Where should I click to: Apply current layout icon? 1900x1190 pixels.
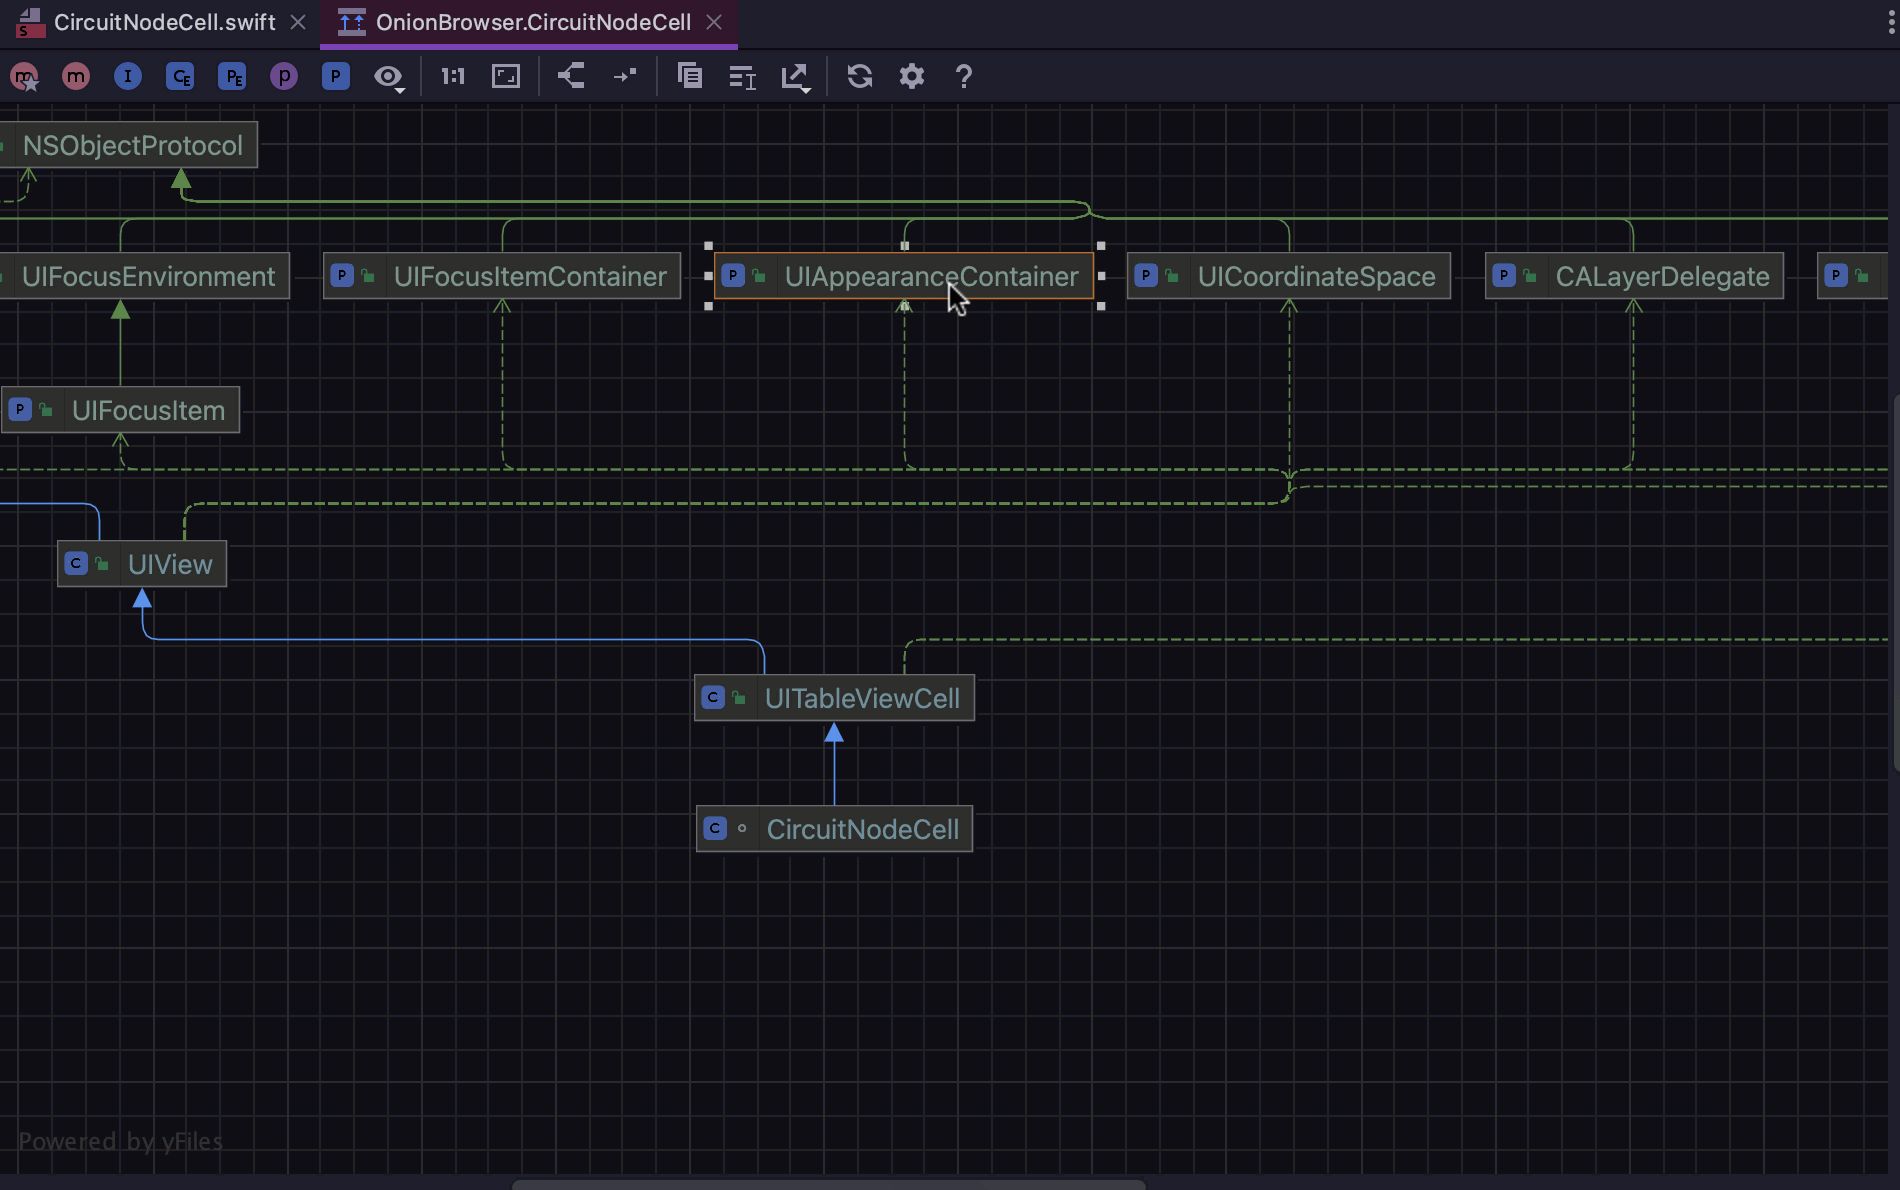tap(571, 76)
